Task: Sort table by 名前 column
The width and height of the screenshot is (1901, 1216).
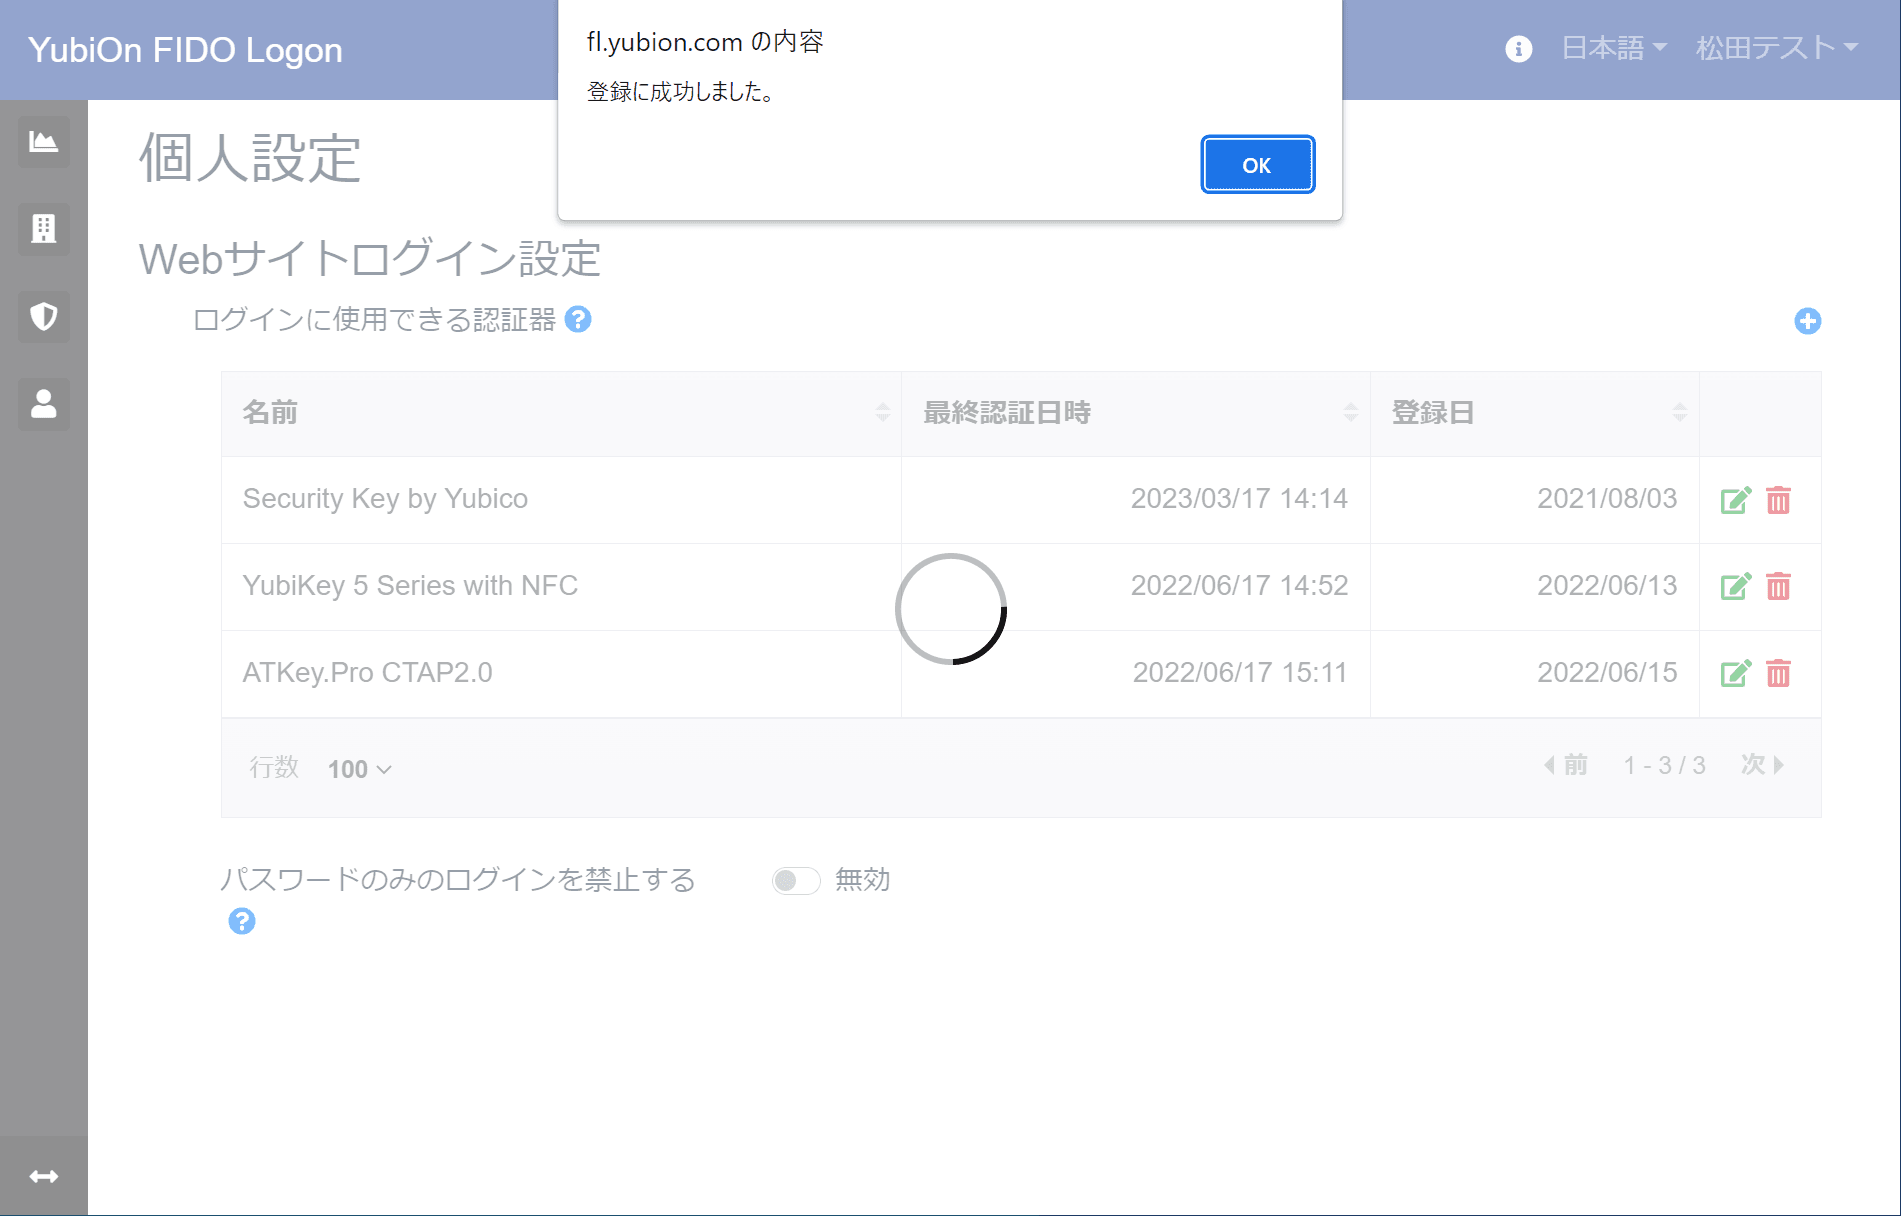Action: pos(561,413)
